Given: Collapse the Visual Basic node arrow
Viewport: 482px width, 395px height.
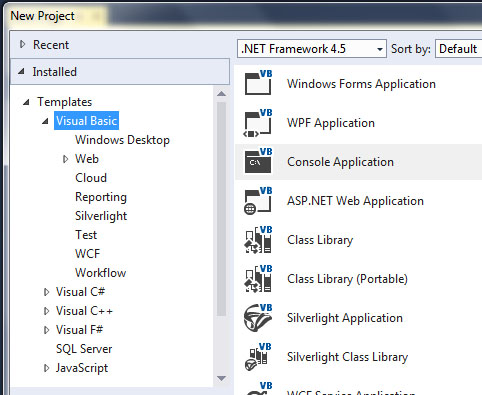Looking at the screenshot, I should [45, 121].
